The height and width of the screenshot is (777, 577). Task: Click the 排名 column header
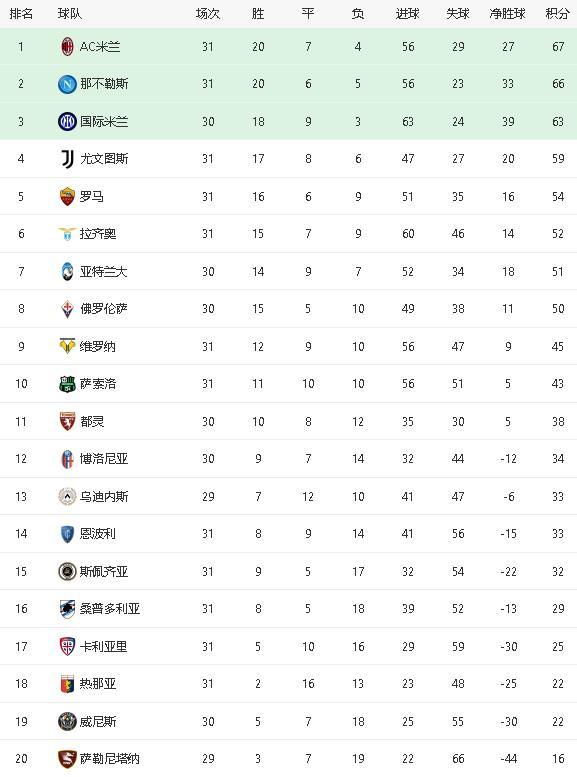(x=21, y=13)
